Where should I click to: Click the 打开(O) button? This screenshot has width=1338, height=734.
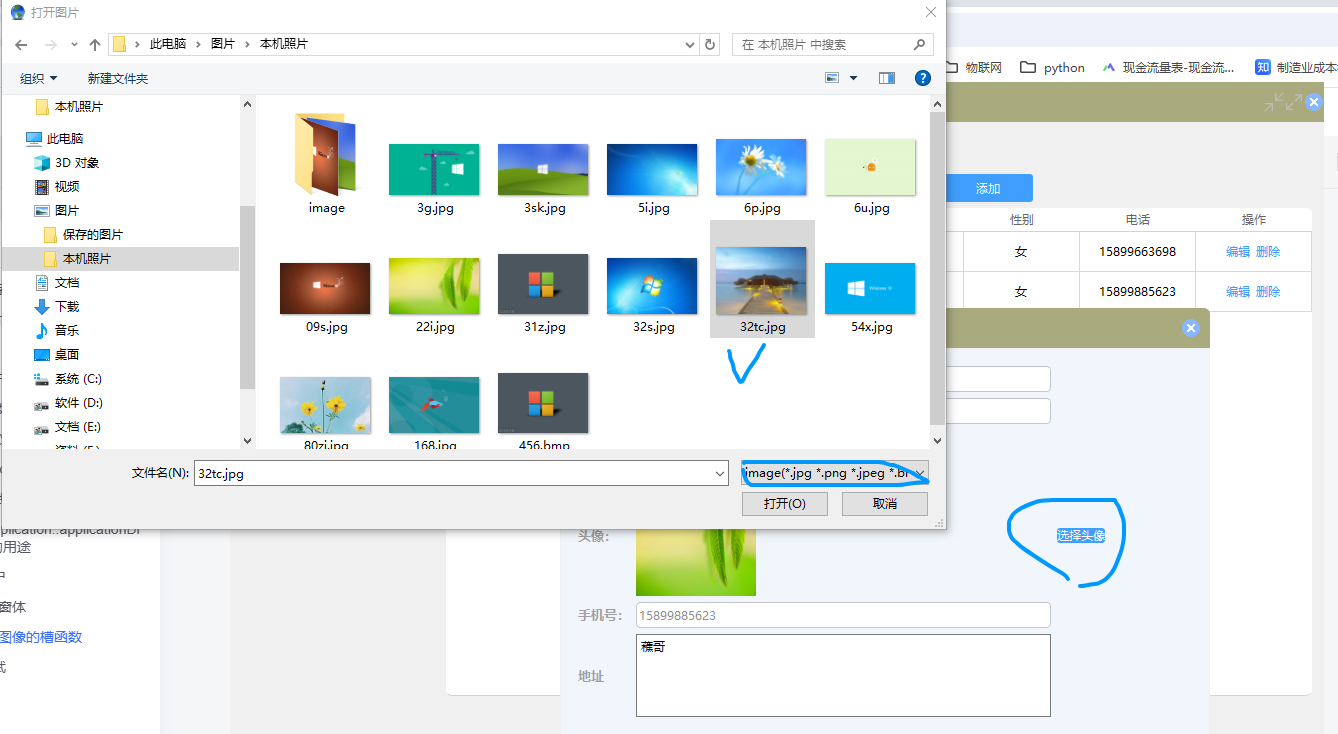[x=785, y=503]
